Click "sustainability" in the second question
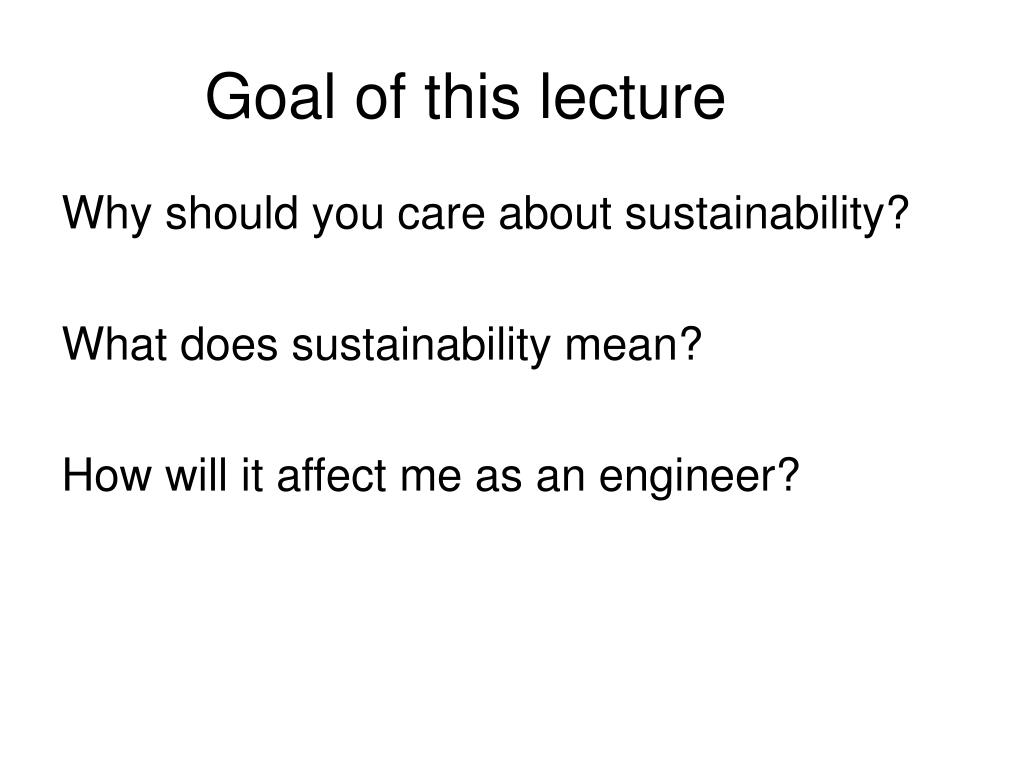 [421, 346]
